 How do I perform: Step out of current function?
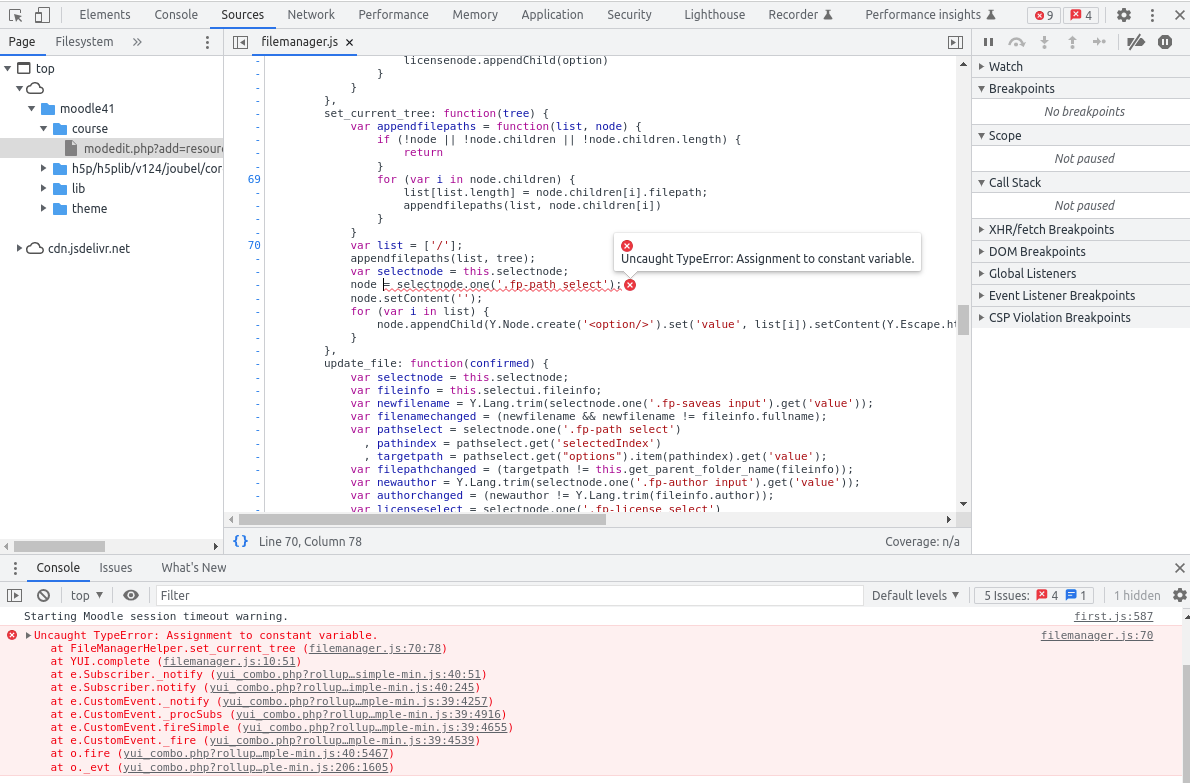coord(1072,42)
